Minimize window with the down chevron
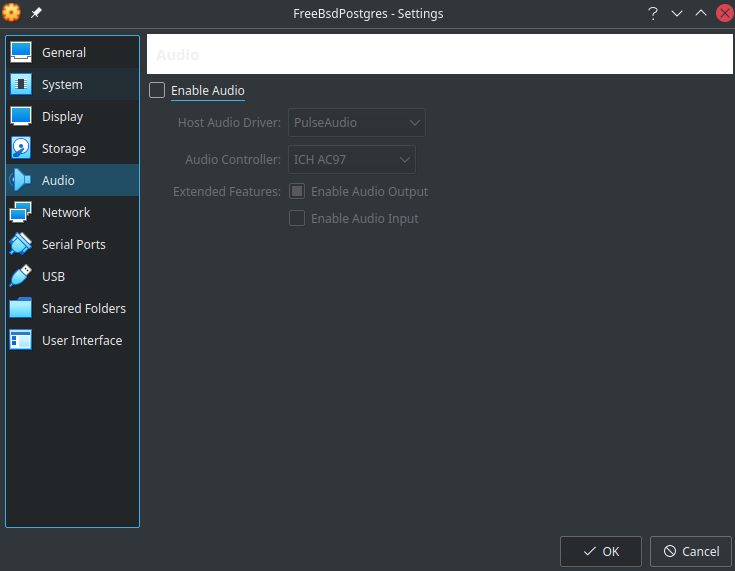 (x=676, y=14)
